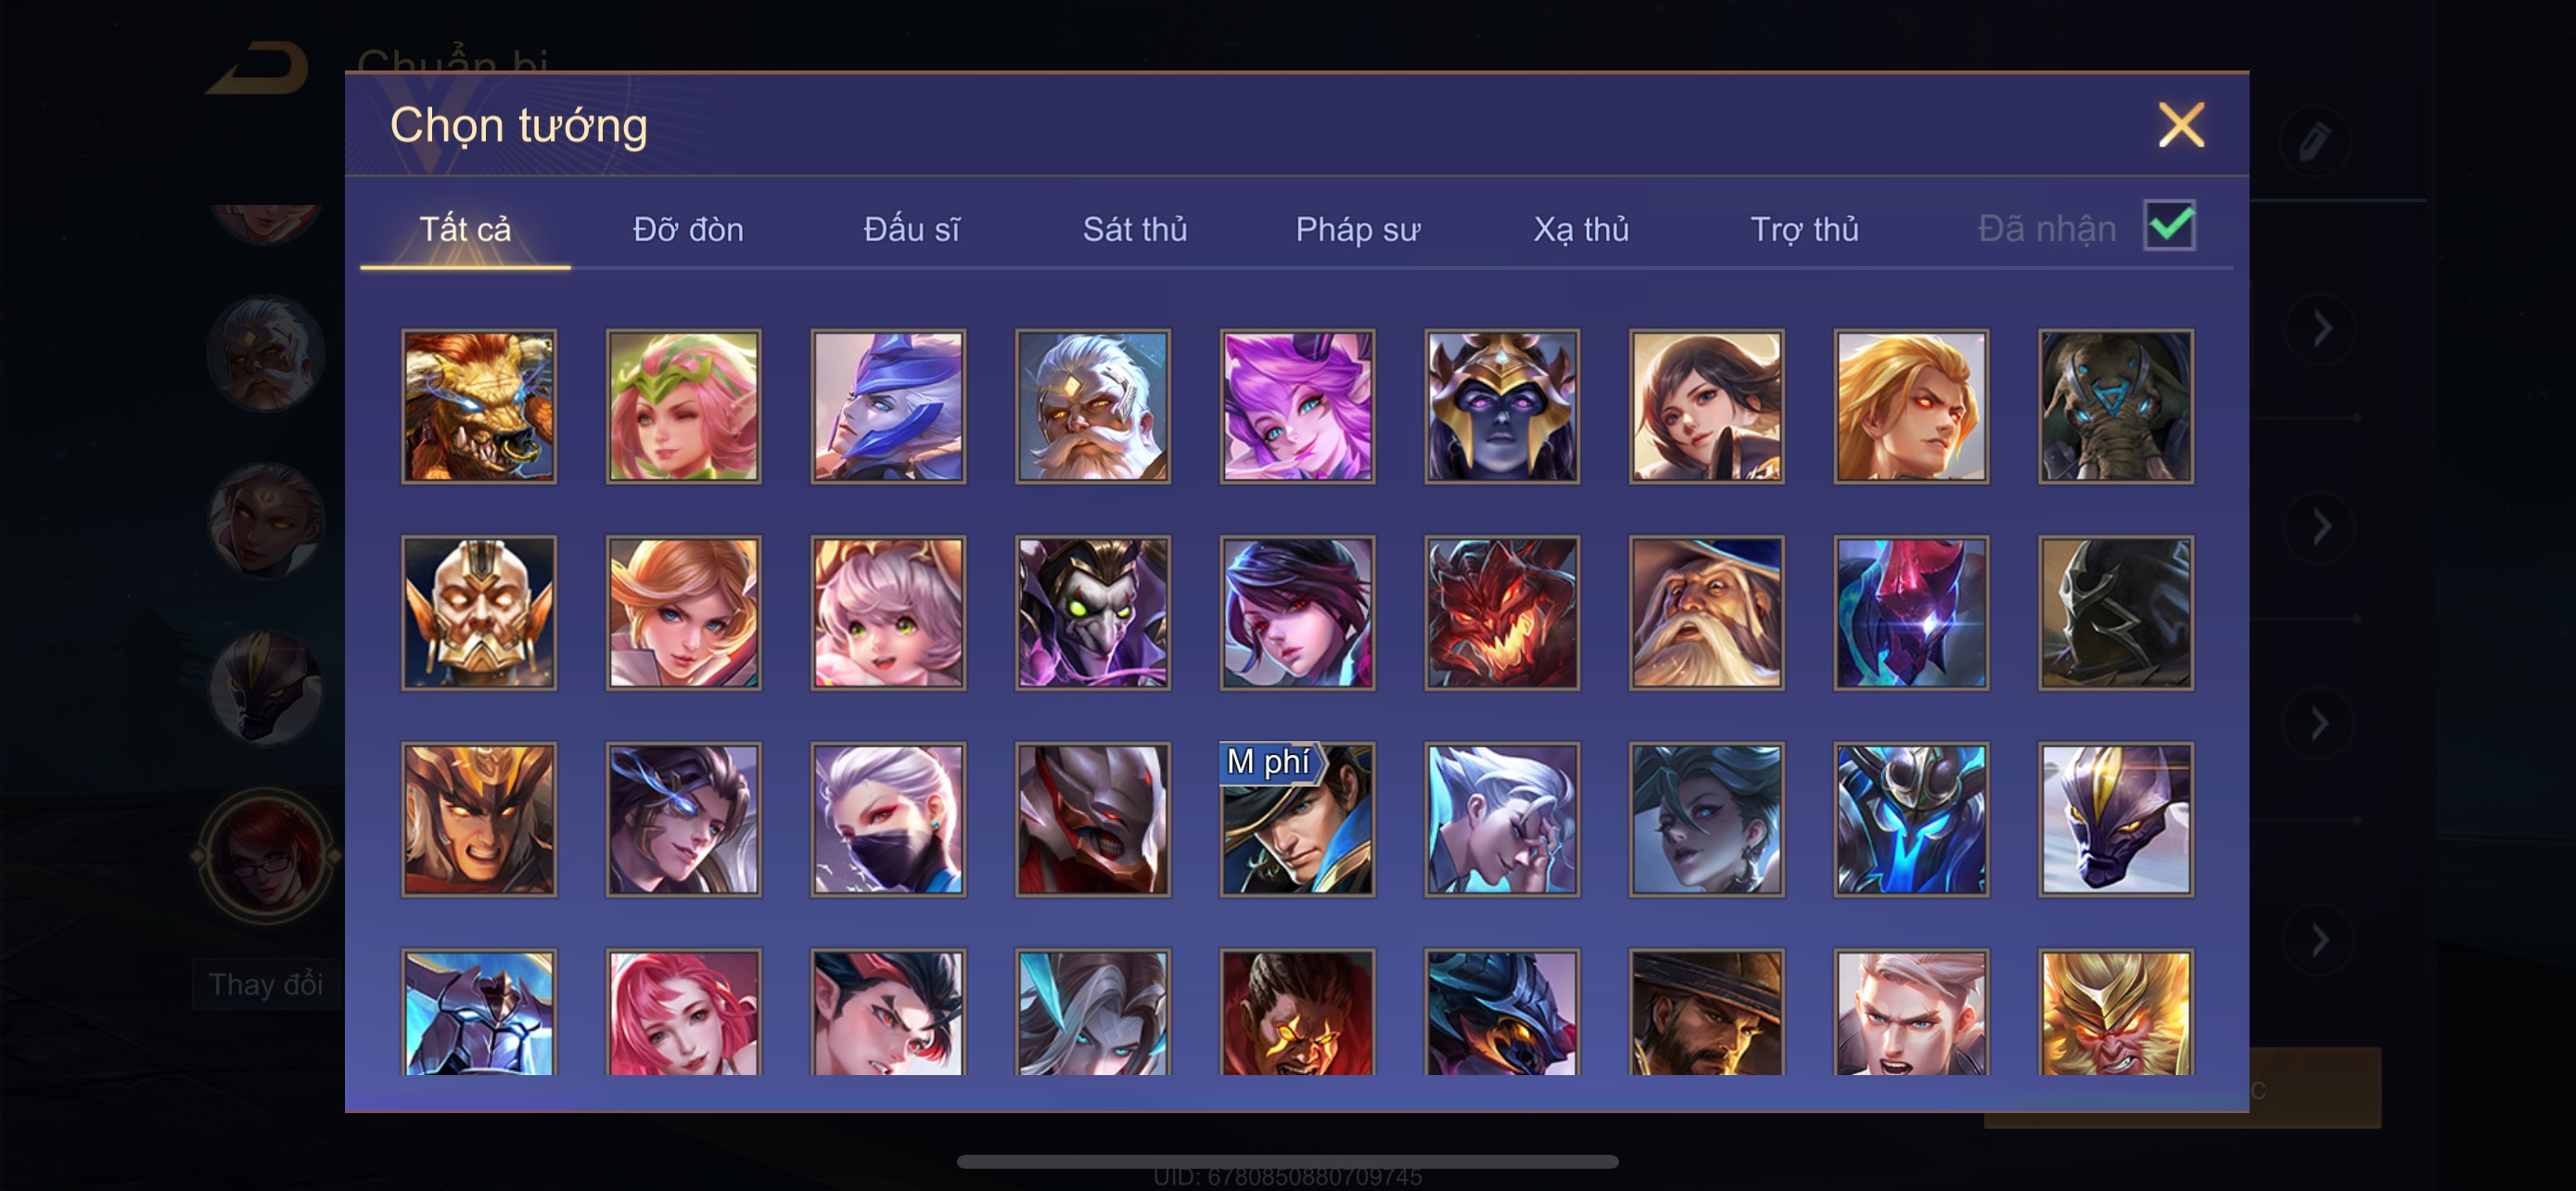This screenshot has width=2576, height=1191.
Task: Choose the wizard with pointed hat and beard
Action: click(1706, 613)
